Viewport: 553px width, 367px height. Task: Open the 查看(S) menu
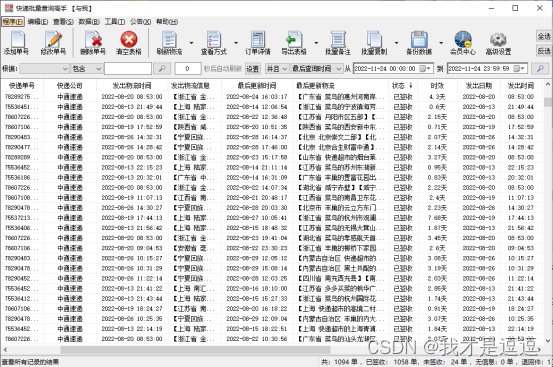click(63, 22)
